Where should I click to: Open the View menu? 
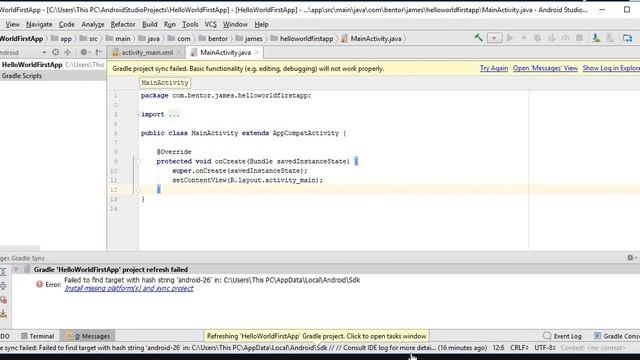click(12, 24)
